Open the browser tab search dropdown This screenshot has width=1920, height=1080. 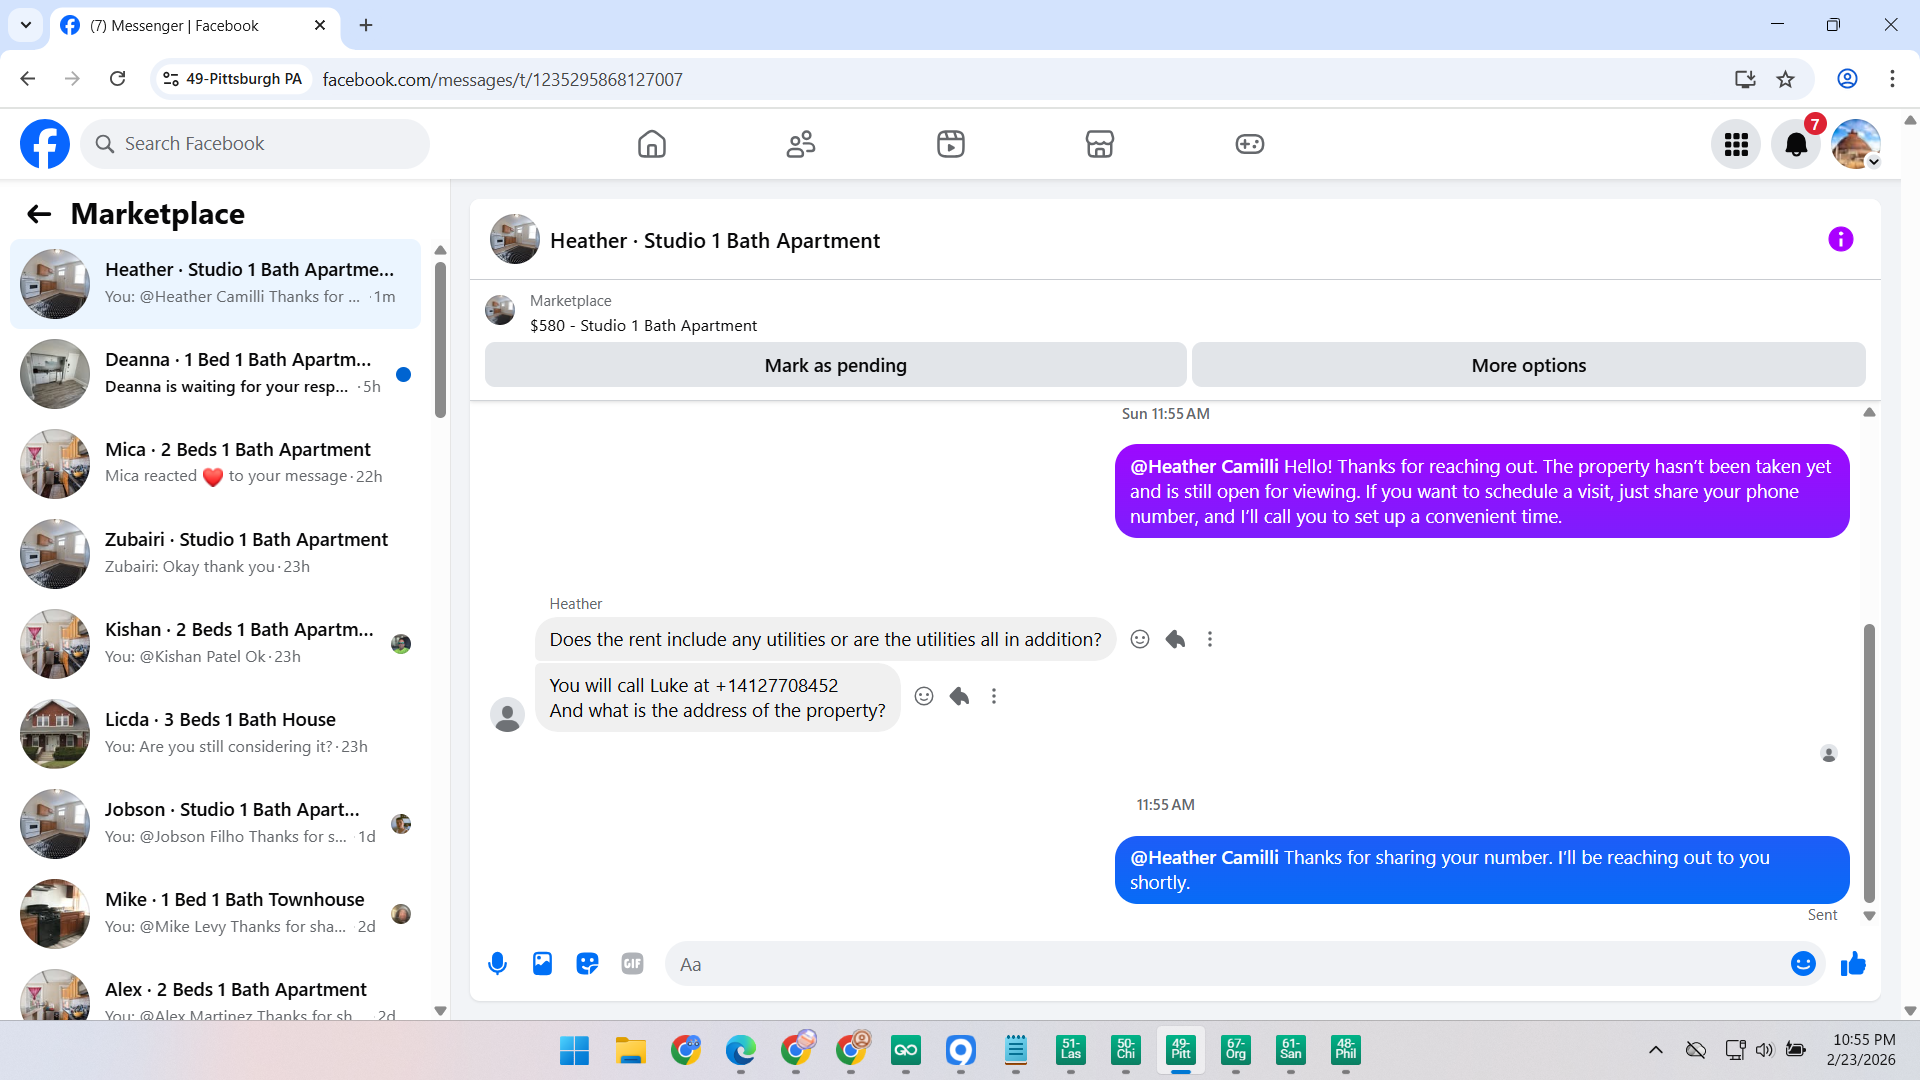(26, 25)
